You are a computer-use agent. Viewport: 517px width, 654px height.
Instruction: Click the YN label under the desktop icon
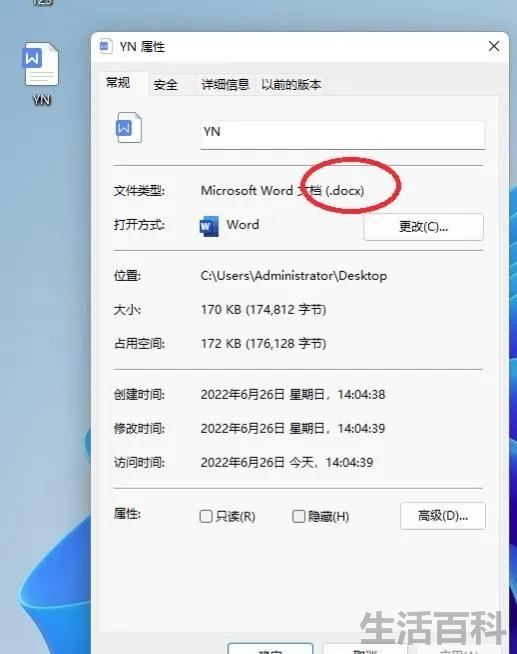41,100
